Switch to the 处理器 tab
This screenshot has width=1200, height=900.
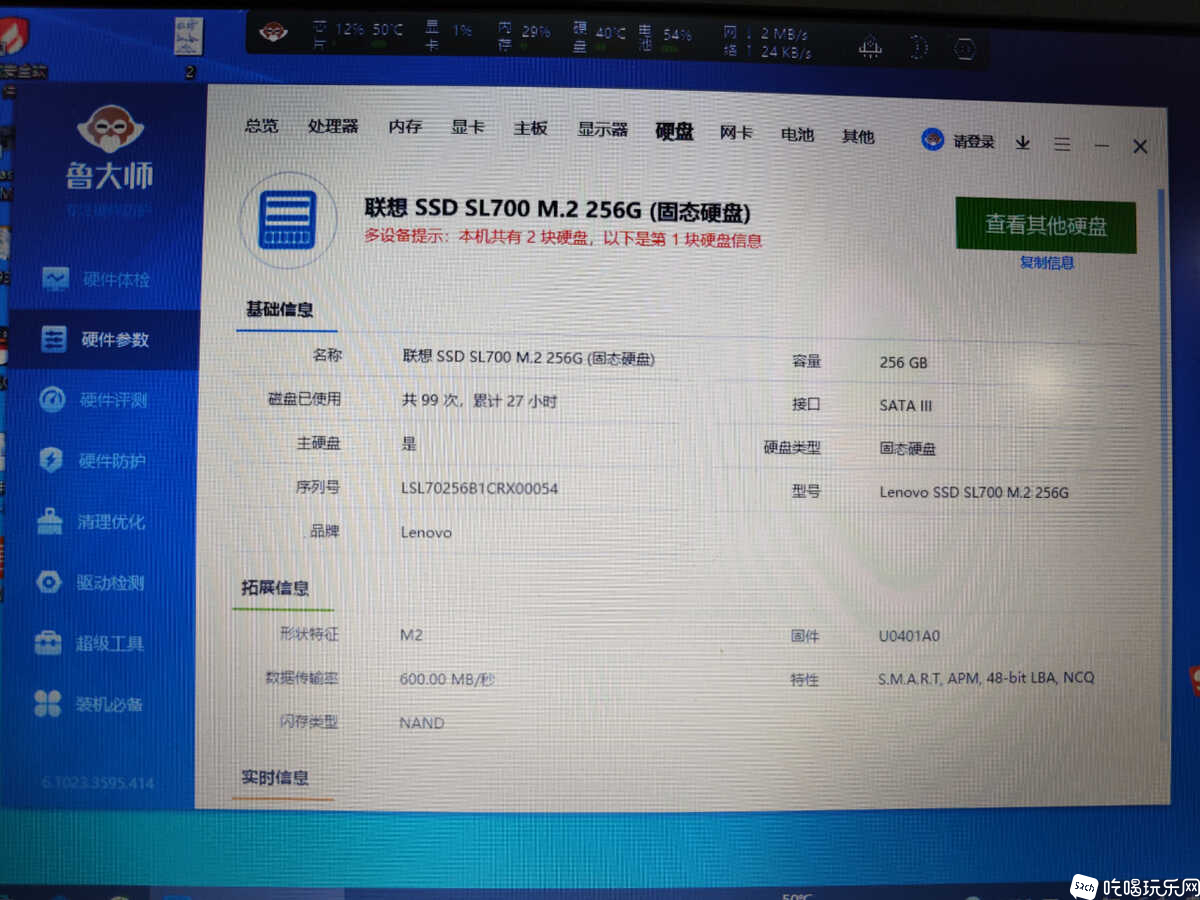pos(333,127)
